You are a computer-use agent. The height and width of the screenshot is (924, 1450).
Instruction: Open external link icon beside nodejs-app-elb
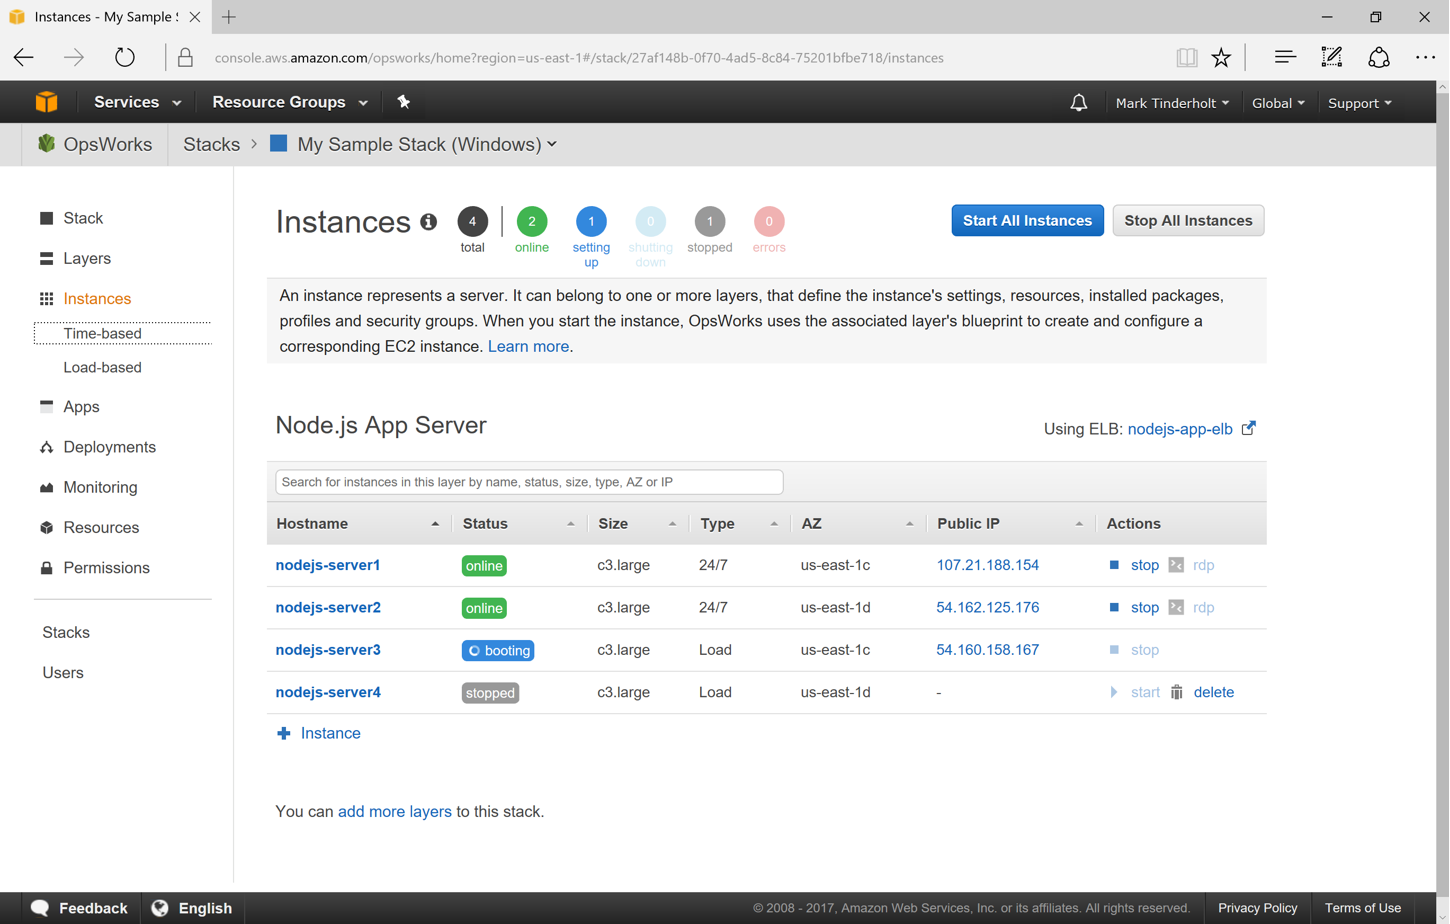(1249, 428)
